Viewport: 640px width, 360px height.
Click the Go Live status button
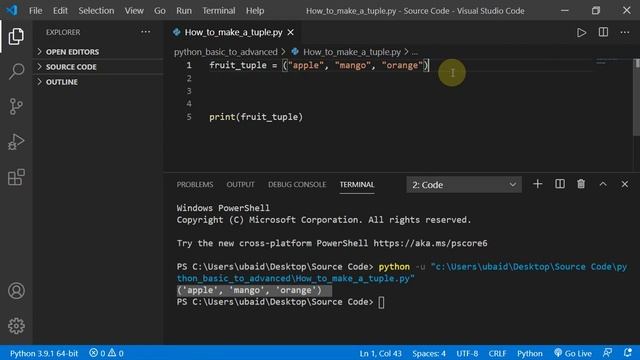tap(573, 353)
